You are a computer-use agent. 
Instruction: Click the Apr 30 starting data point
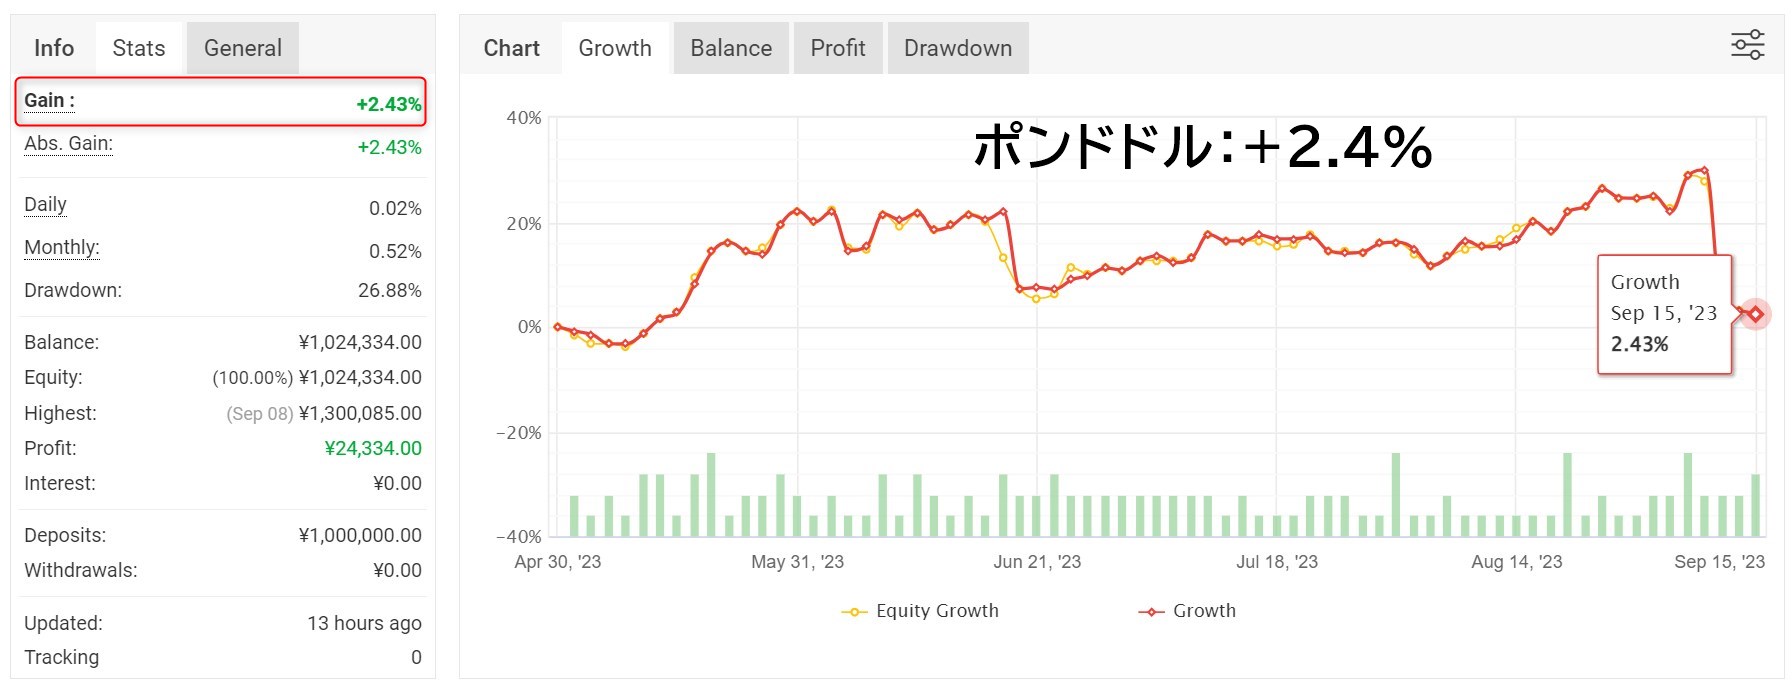click(x=557, y=327)
